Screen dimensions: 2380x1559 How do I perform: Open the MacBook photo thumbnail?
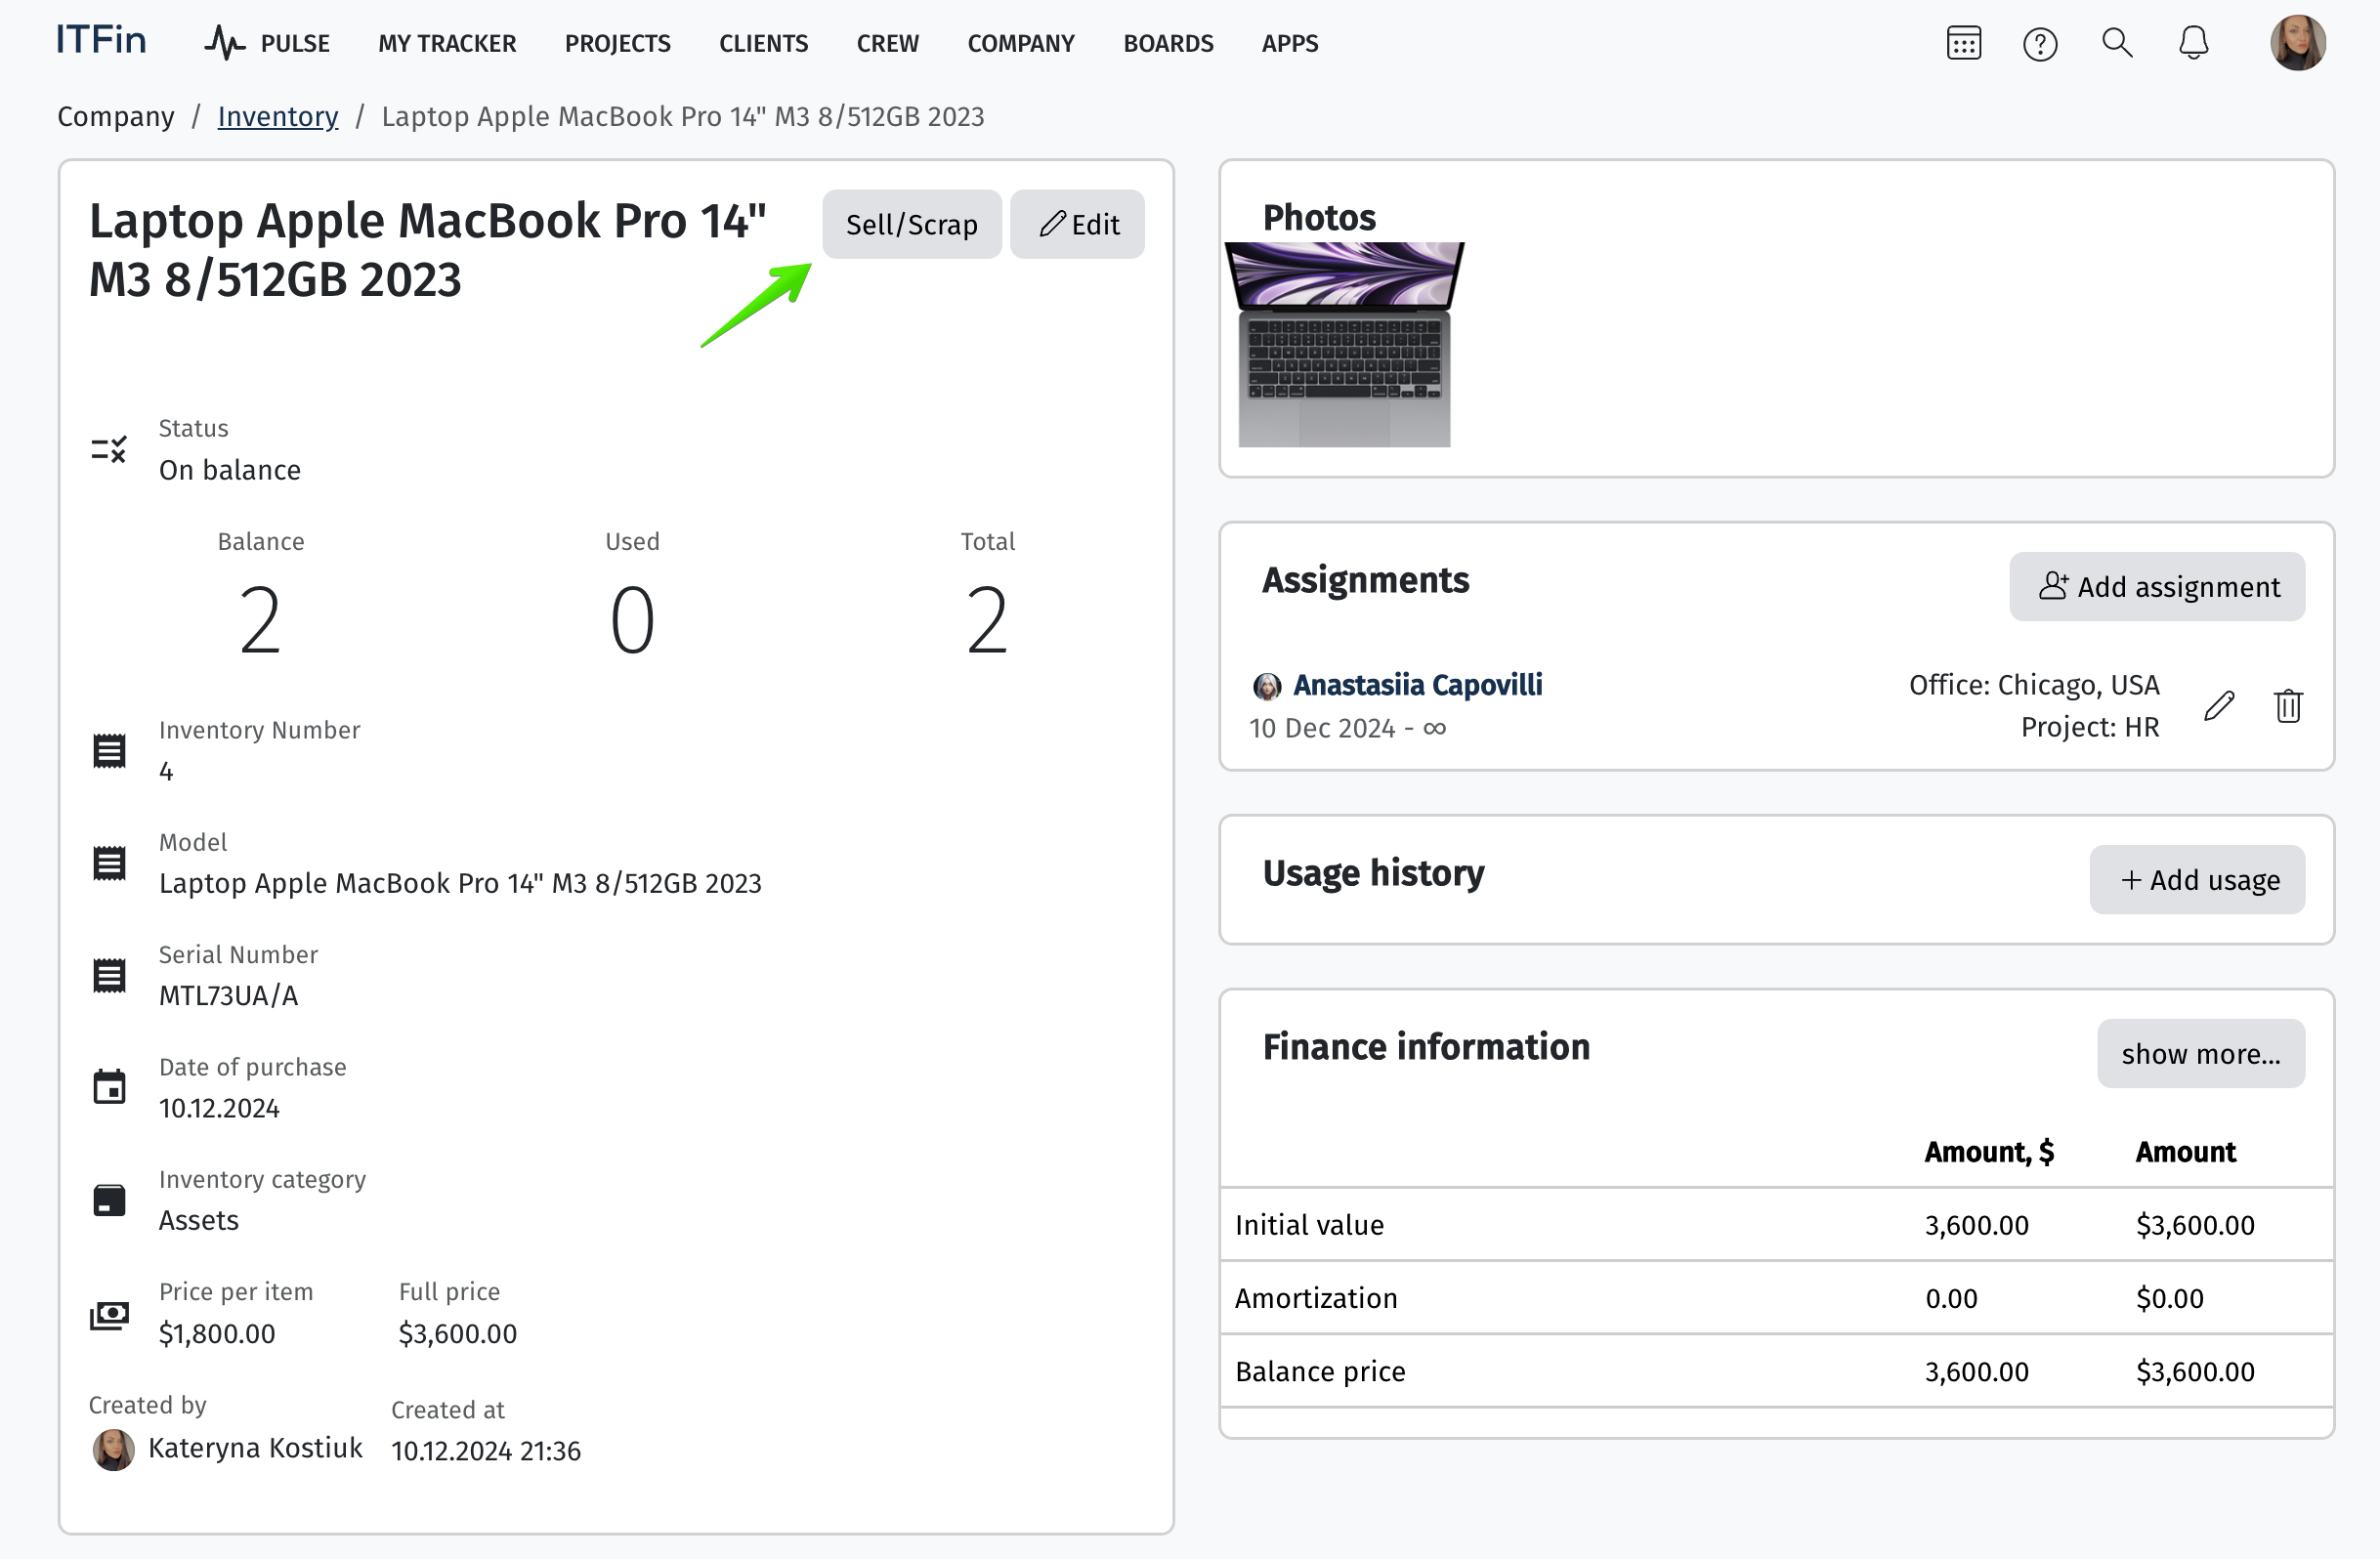(x=1344, y=344)
